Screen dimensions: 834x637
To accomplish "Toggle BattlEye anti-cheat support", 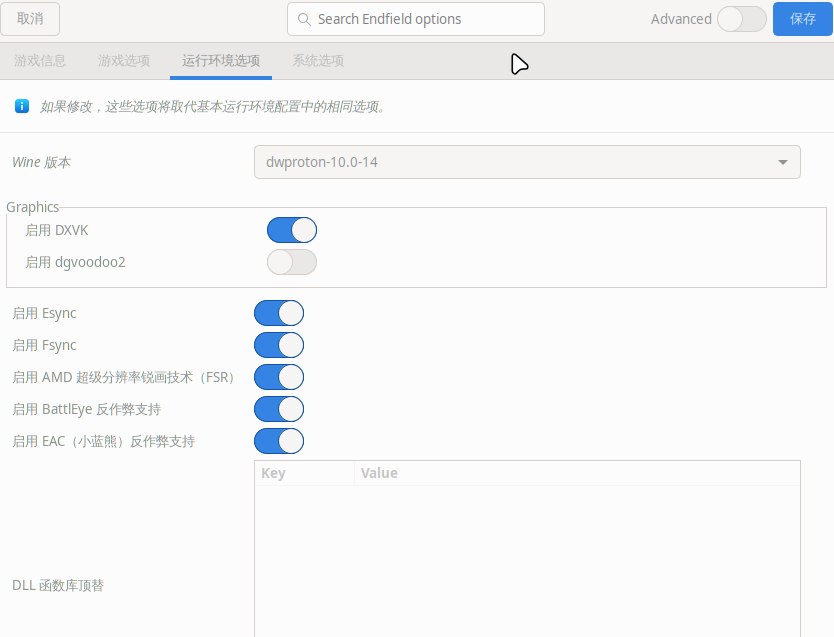I will pos(278,409).
